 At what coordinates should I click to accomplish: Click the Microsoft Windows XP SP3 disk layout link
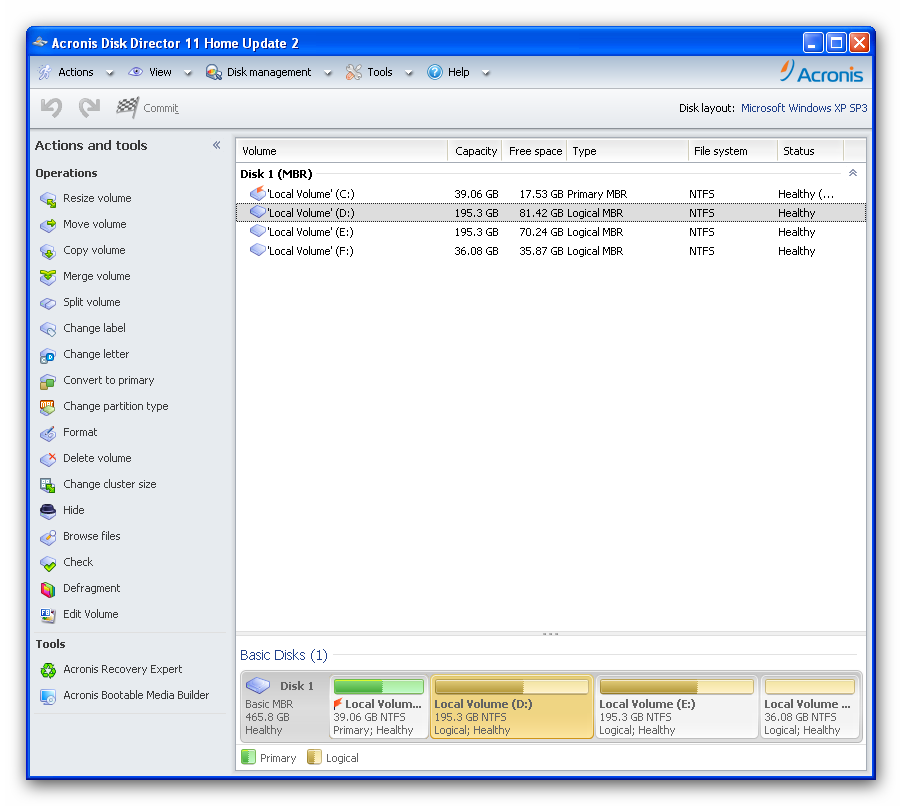pos(804,108)
